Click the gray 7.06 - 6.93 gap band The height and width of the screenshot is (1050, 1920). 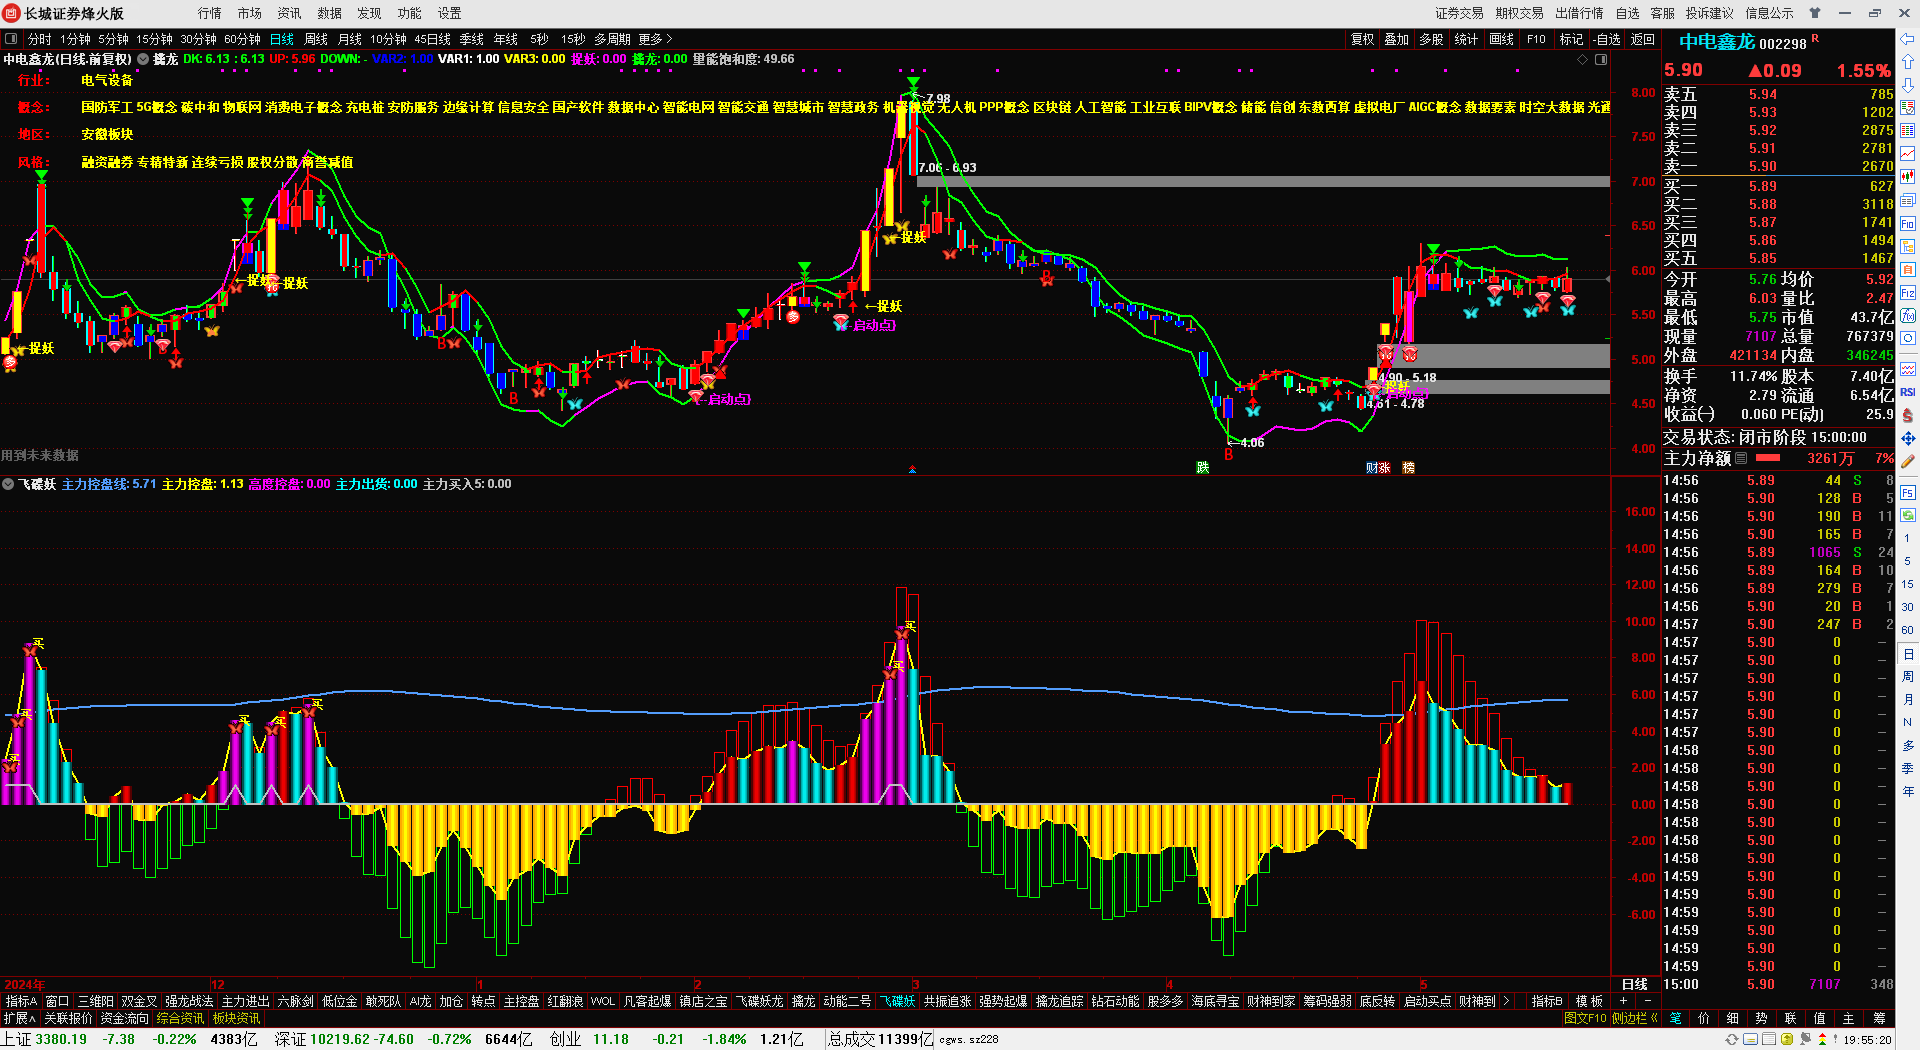tap(1263, 182)
